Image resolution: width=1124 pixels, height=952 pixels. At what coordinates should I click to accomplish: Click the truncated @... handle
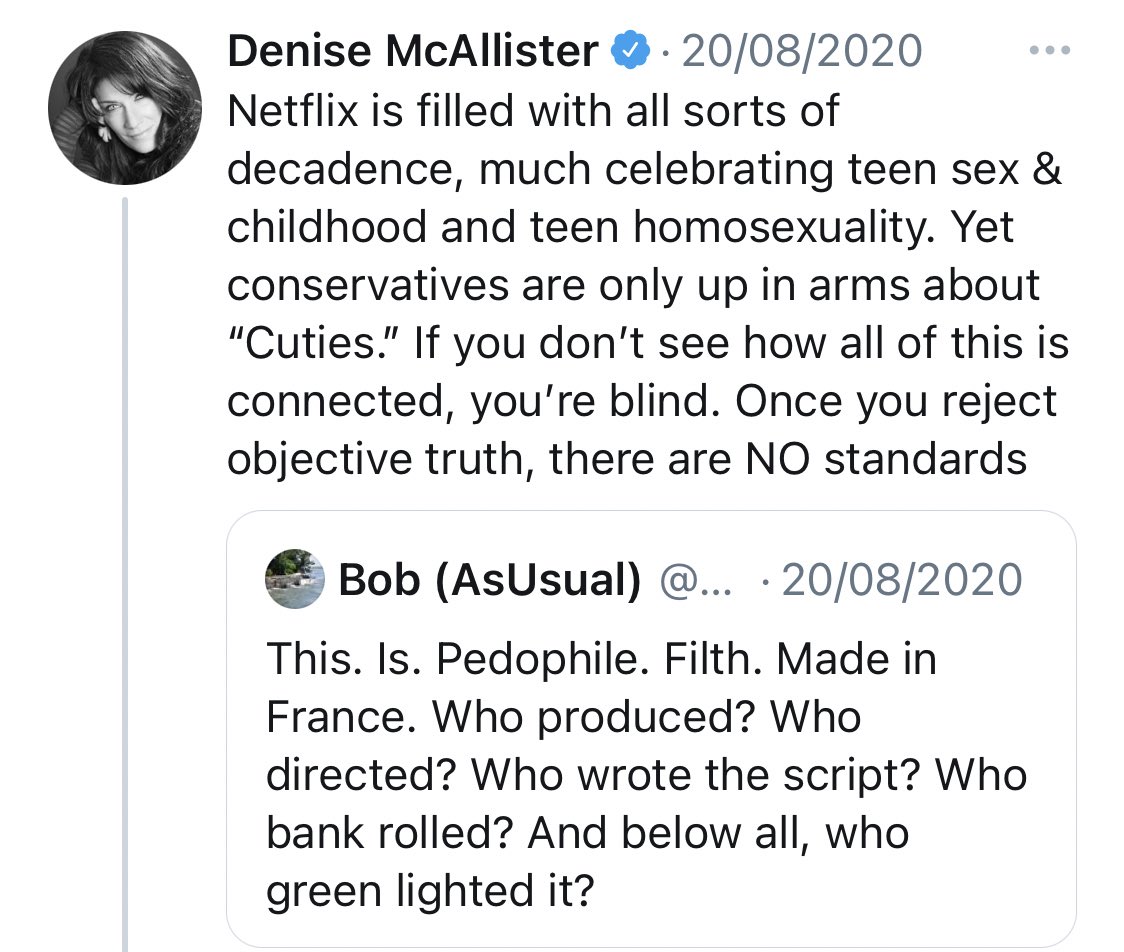tap(695, 581)
